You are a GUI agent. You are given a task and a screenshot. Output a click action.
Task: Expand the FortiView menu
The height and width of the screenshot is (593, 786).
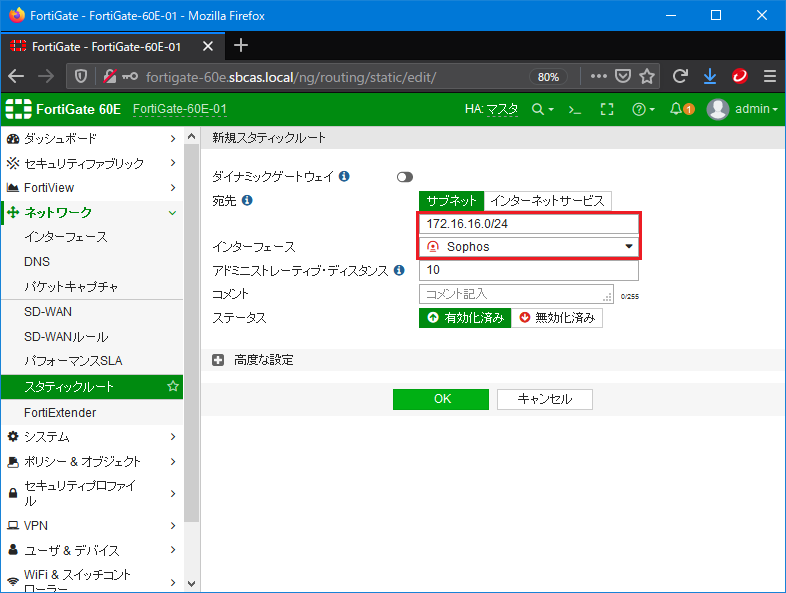(92, 187)
